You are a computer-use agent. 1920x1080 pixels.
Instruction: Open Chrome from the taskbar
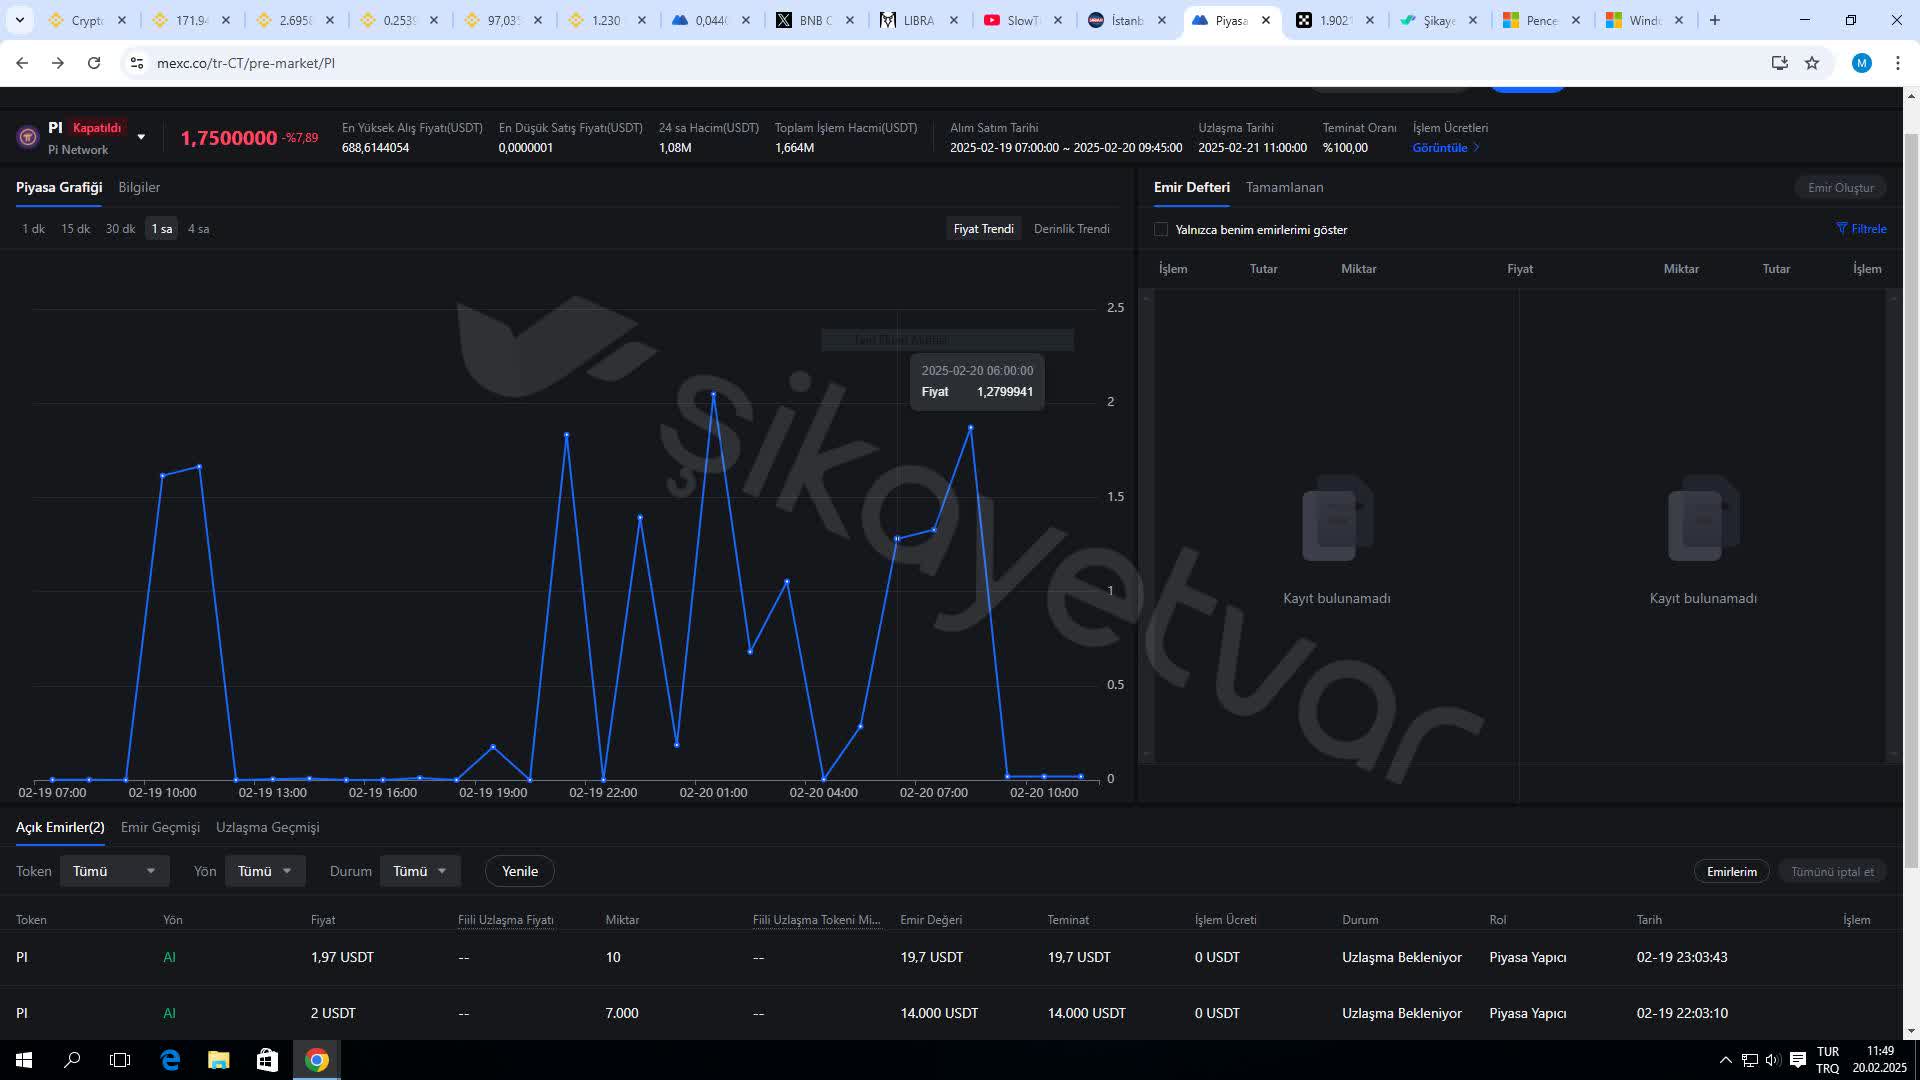point(316,1060)
